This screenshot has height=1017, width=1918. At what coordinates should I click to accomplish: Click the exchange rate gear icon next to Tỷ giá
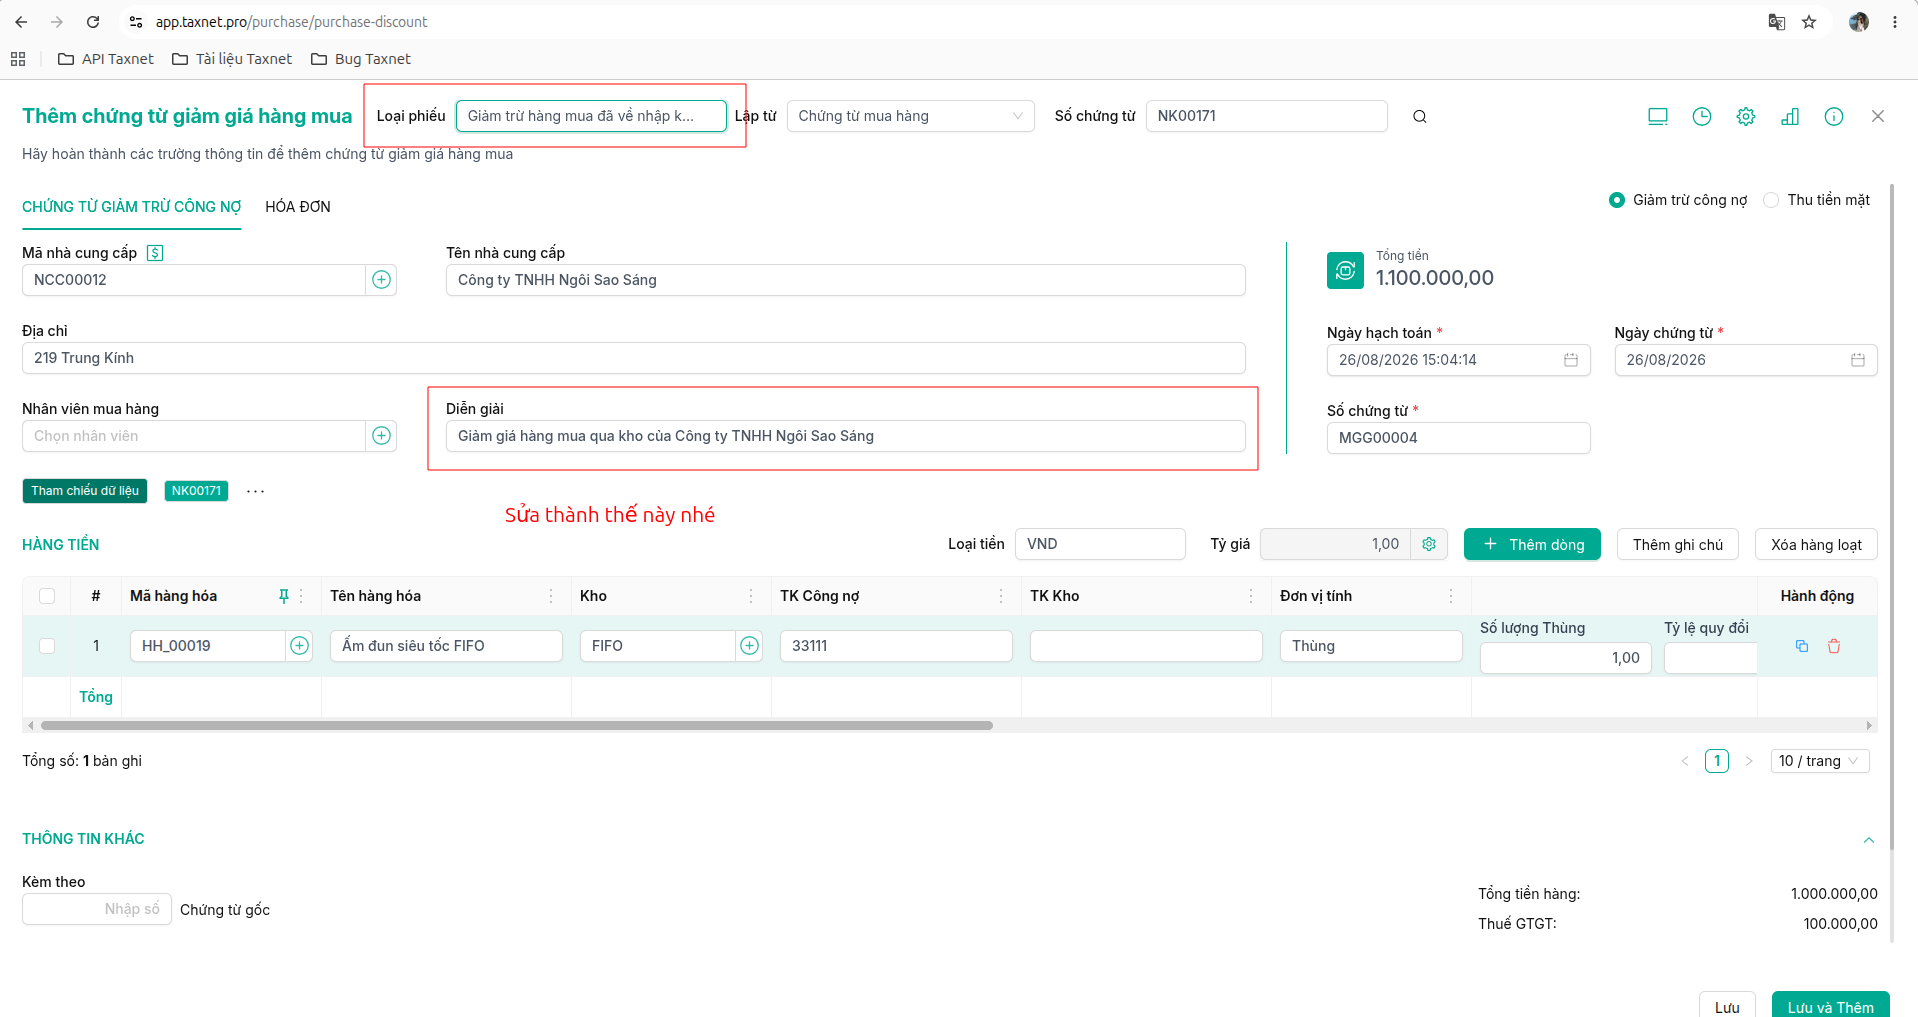tap(1429, 544)
